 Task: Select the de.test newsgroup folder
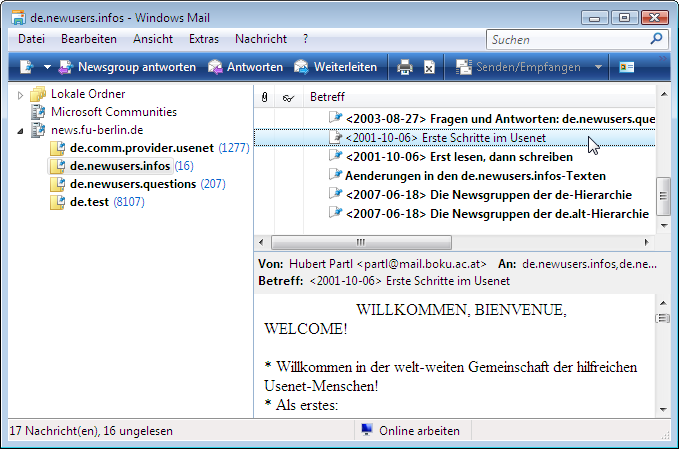(89, 202)
